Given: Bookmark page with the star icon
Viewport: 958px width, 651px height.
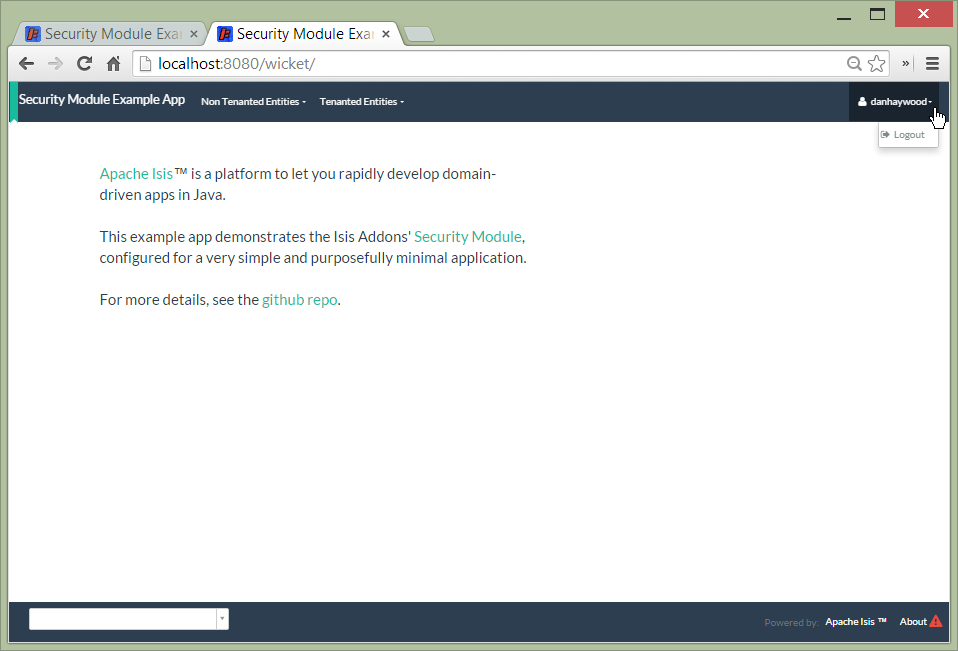Looking at the screenshot, I should click(x=877, y=64).
